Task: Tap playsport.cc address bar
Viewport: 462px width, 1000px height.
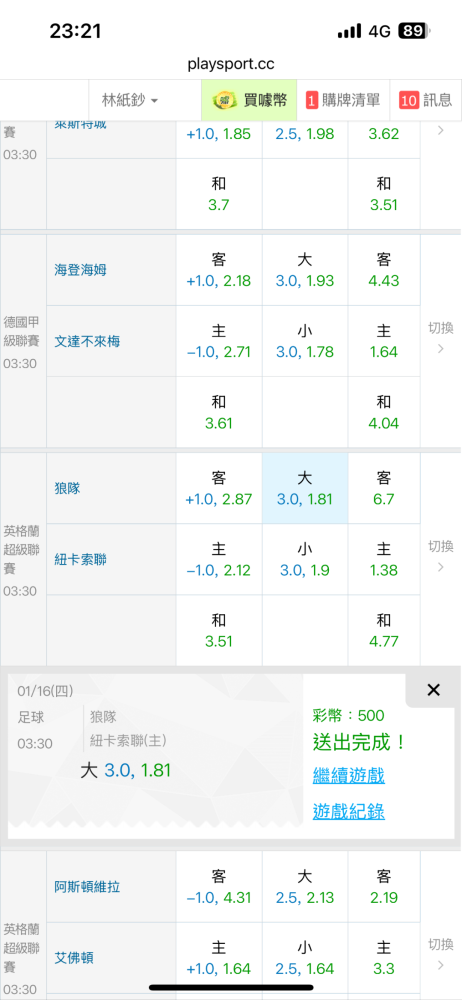Action: (231, 64)
